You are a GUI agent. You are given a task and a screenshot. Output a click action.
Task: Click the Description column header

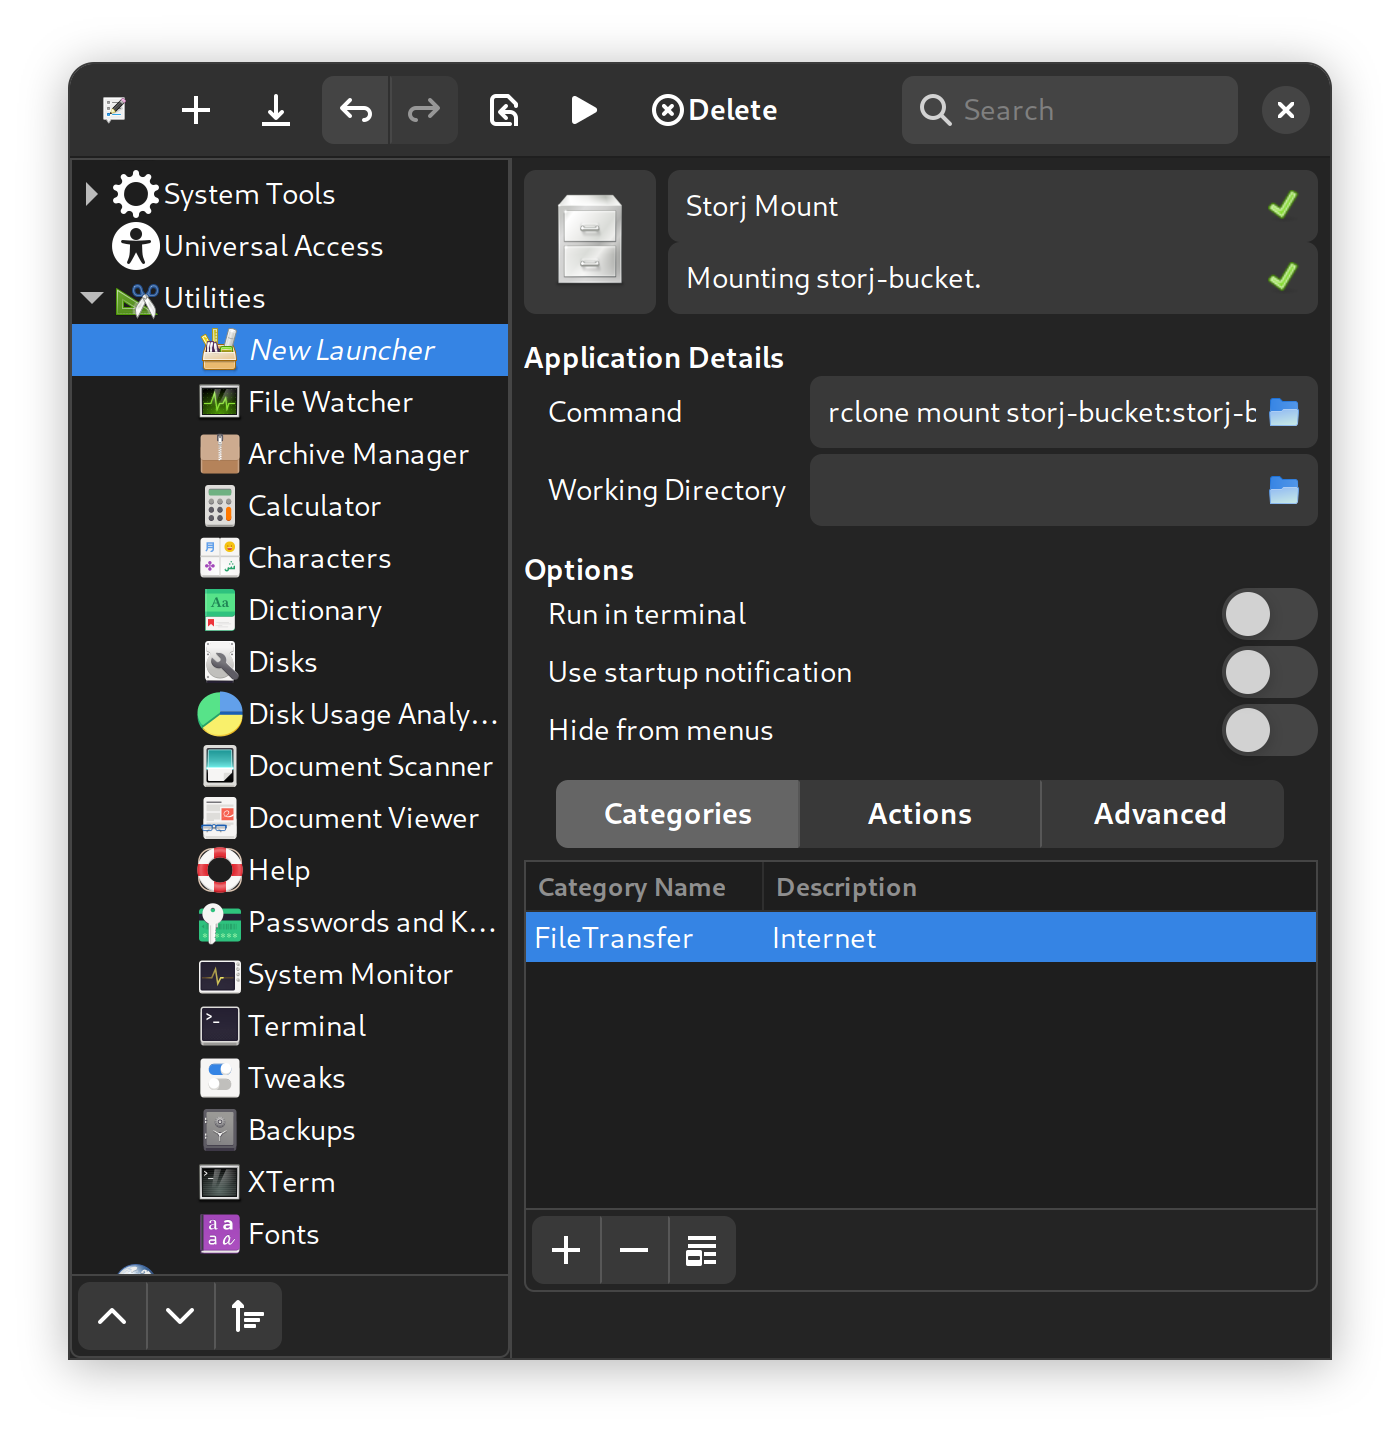click(1040, 887)
